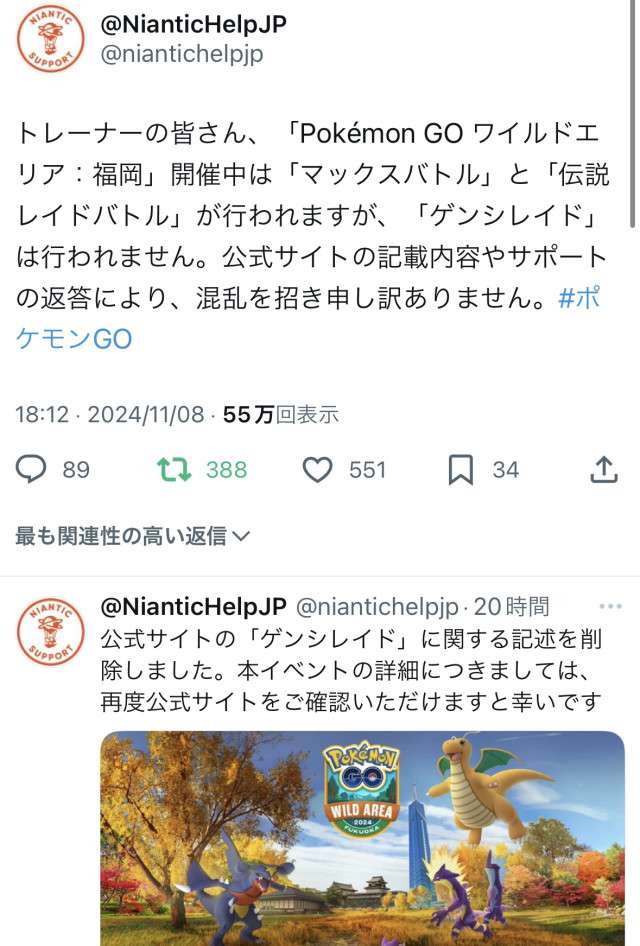Bookmark this tweet
Viewport: 640px width, 946px height.
[x=461, y=470]
